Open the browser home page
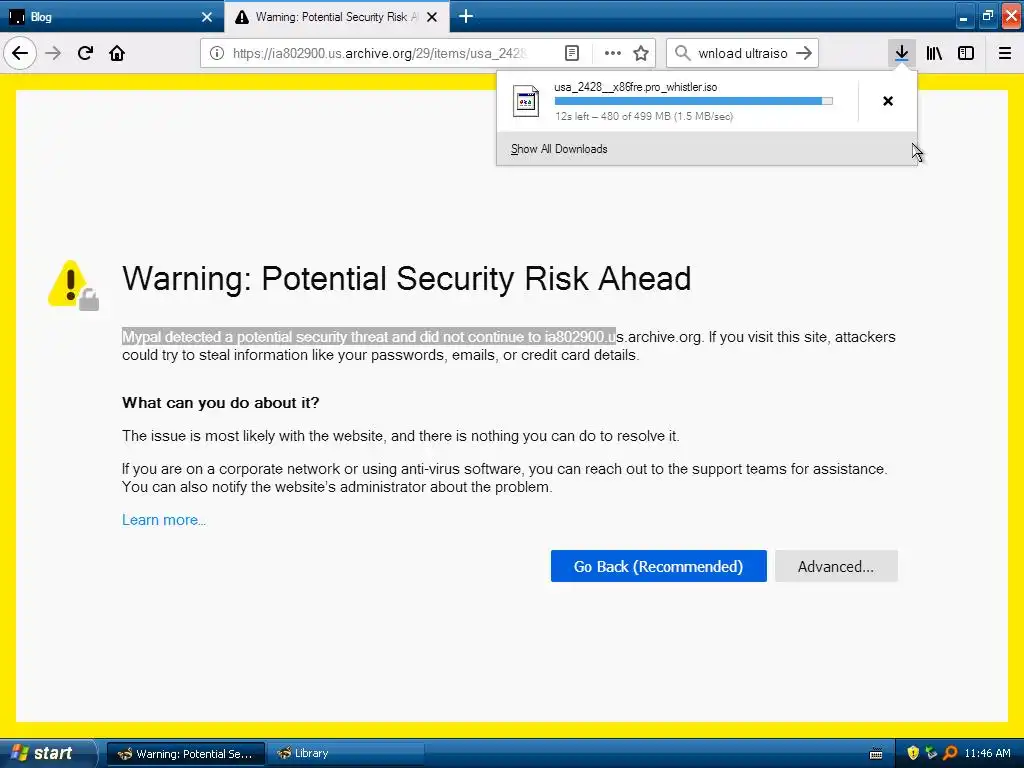1024x768 pixels. (x=117, y=53)
